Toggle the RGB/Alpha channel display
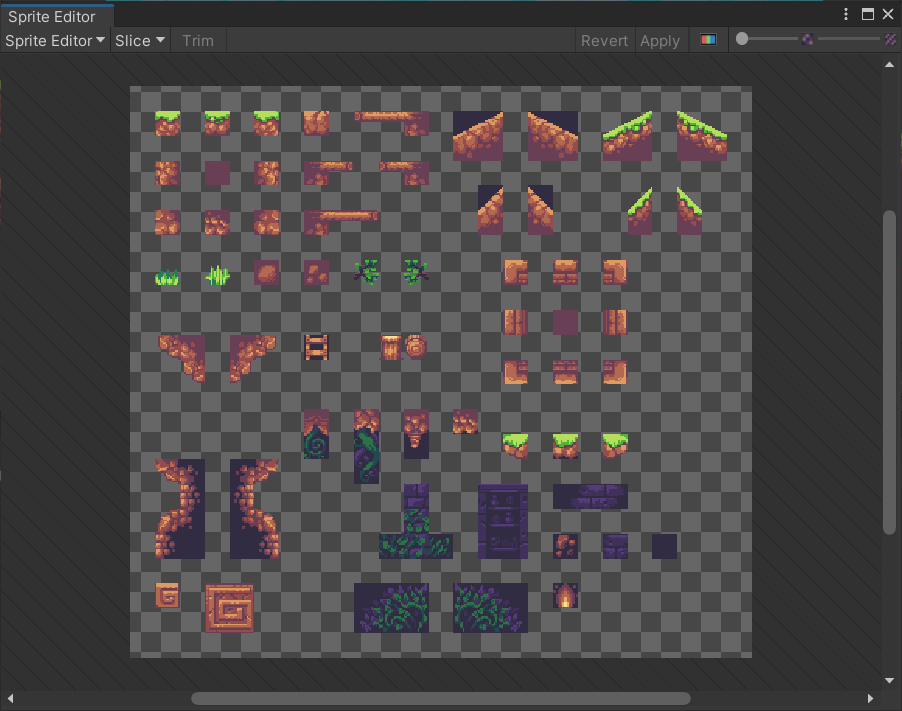The height and width of the screenshot is (711, 902). tap(710, 39)
